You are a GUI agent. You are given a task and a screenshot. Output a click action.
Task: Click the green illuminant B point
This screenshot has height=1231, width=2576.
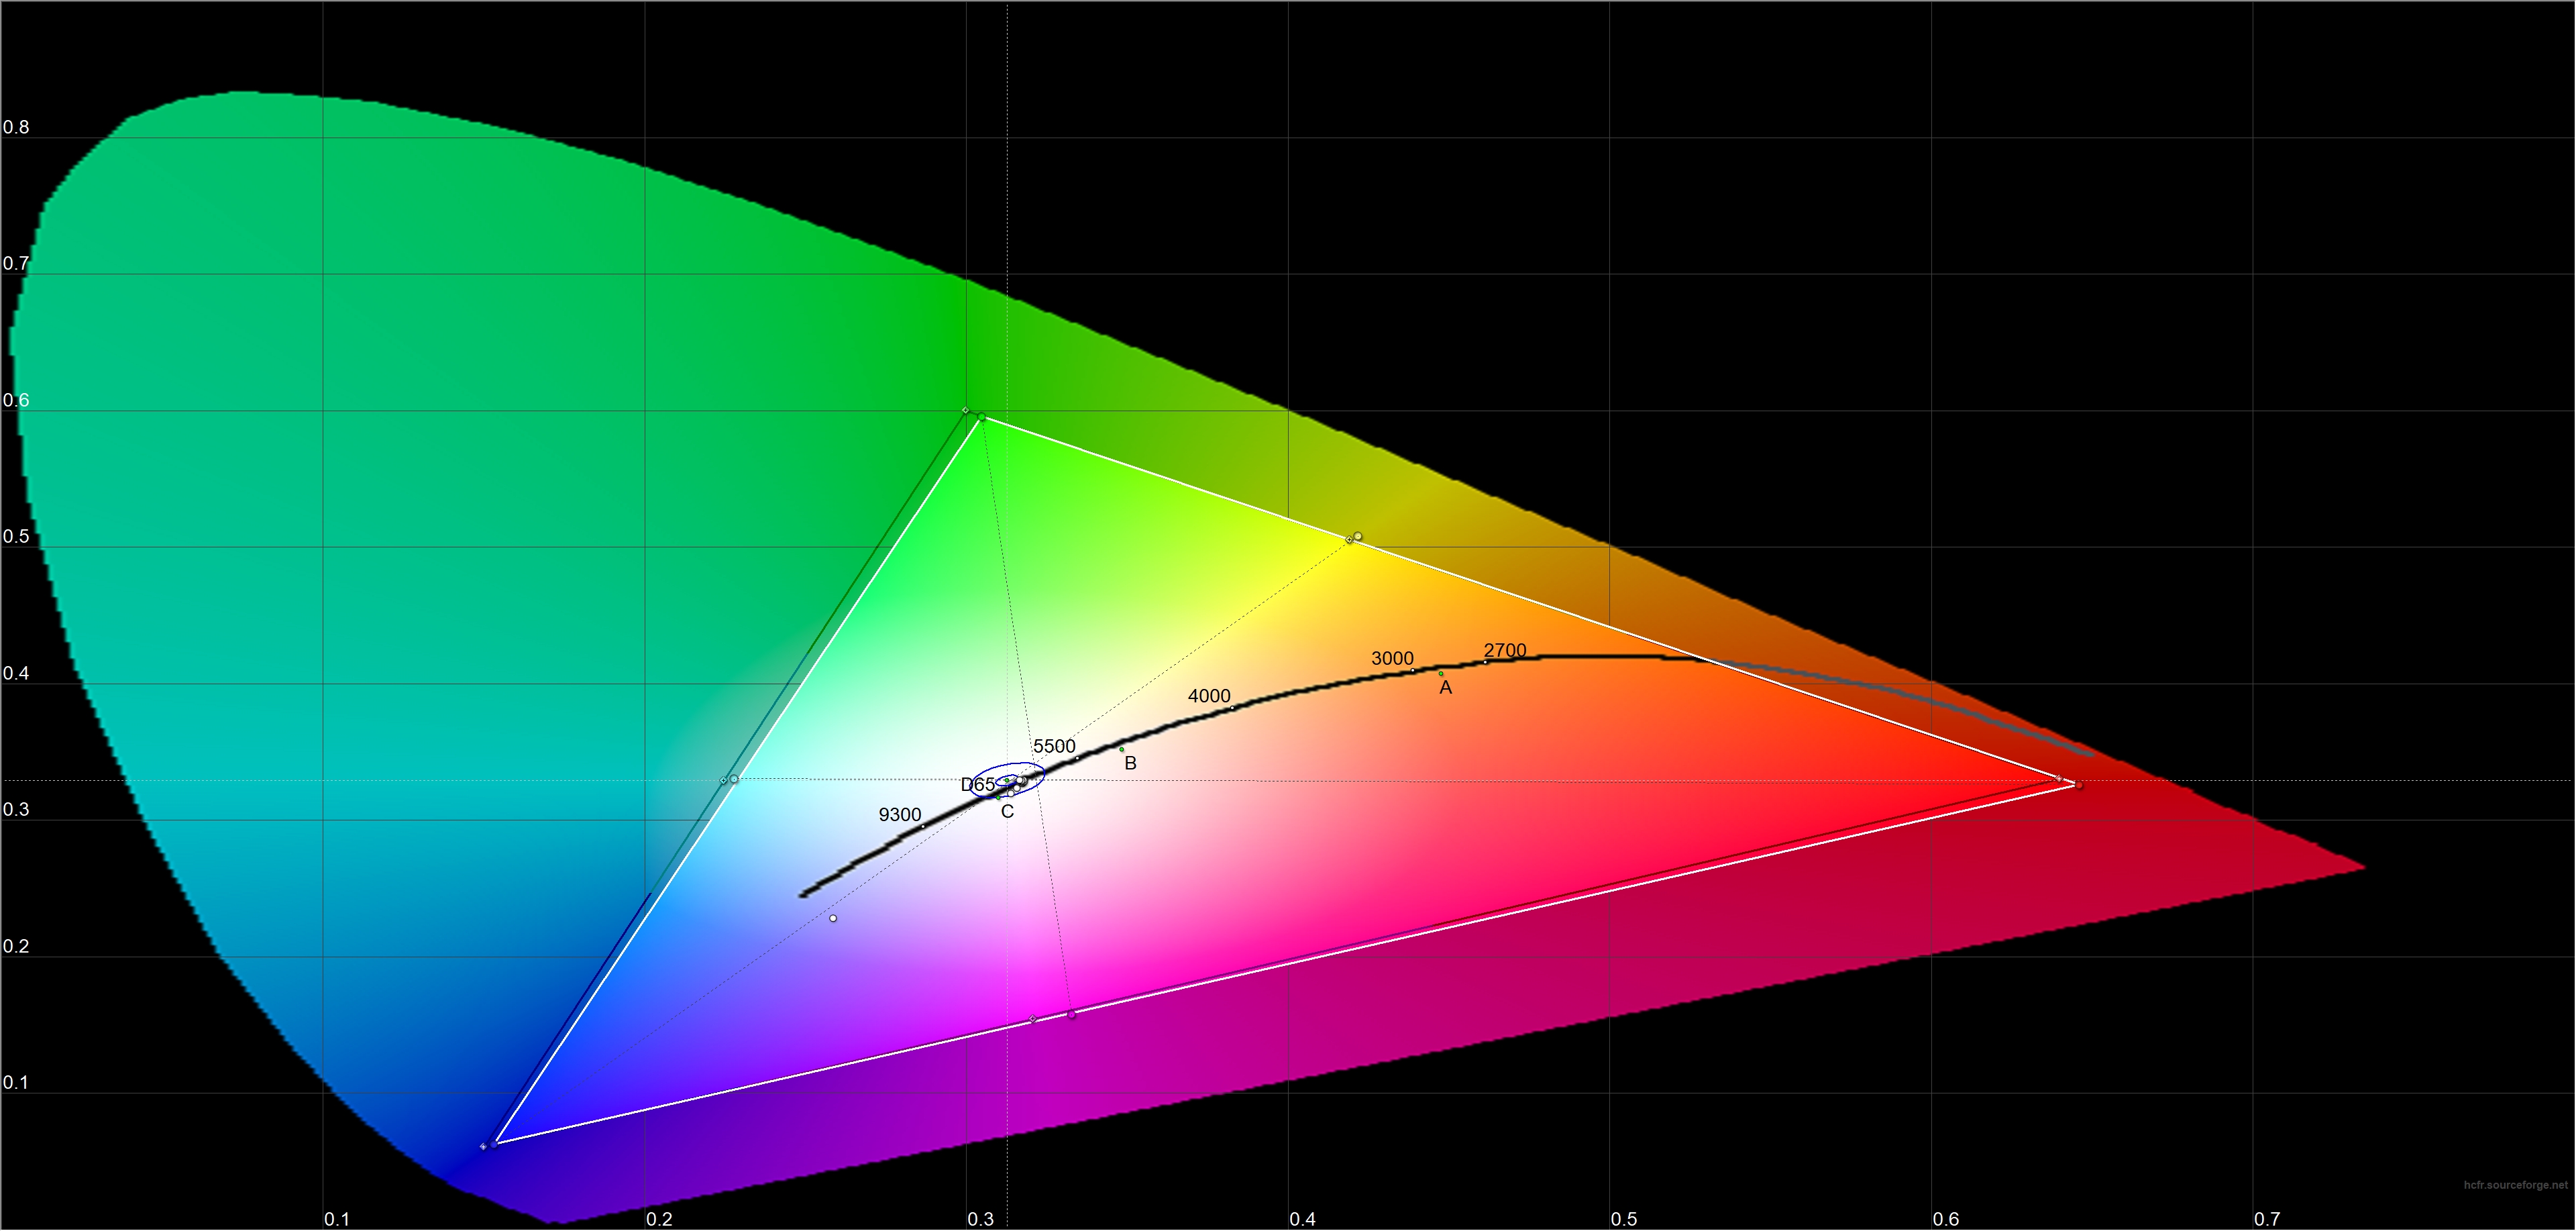(1122, 749)
